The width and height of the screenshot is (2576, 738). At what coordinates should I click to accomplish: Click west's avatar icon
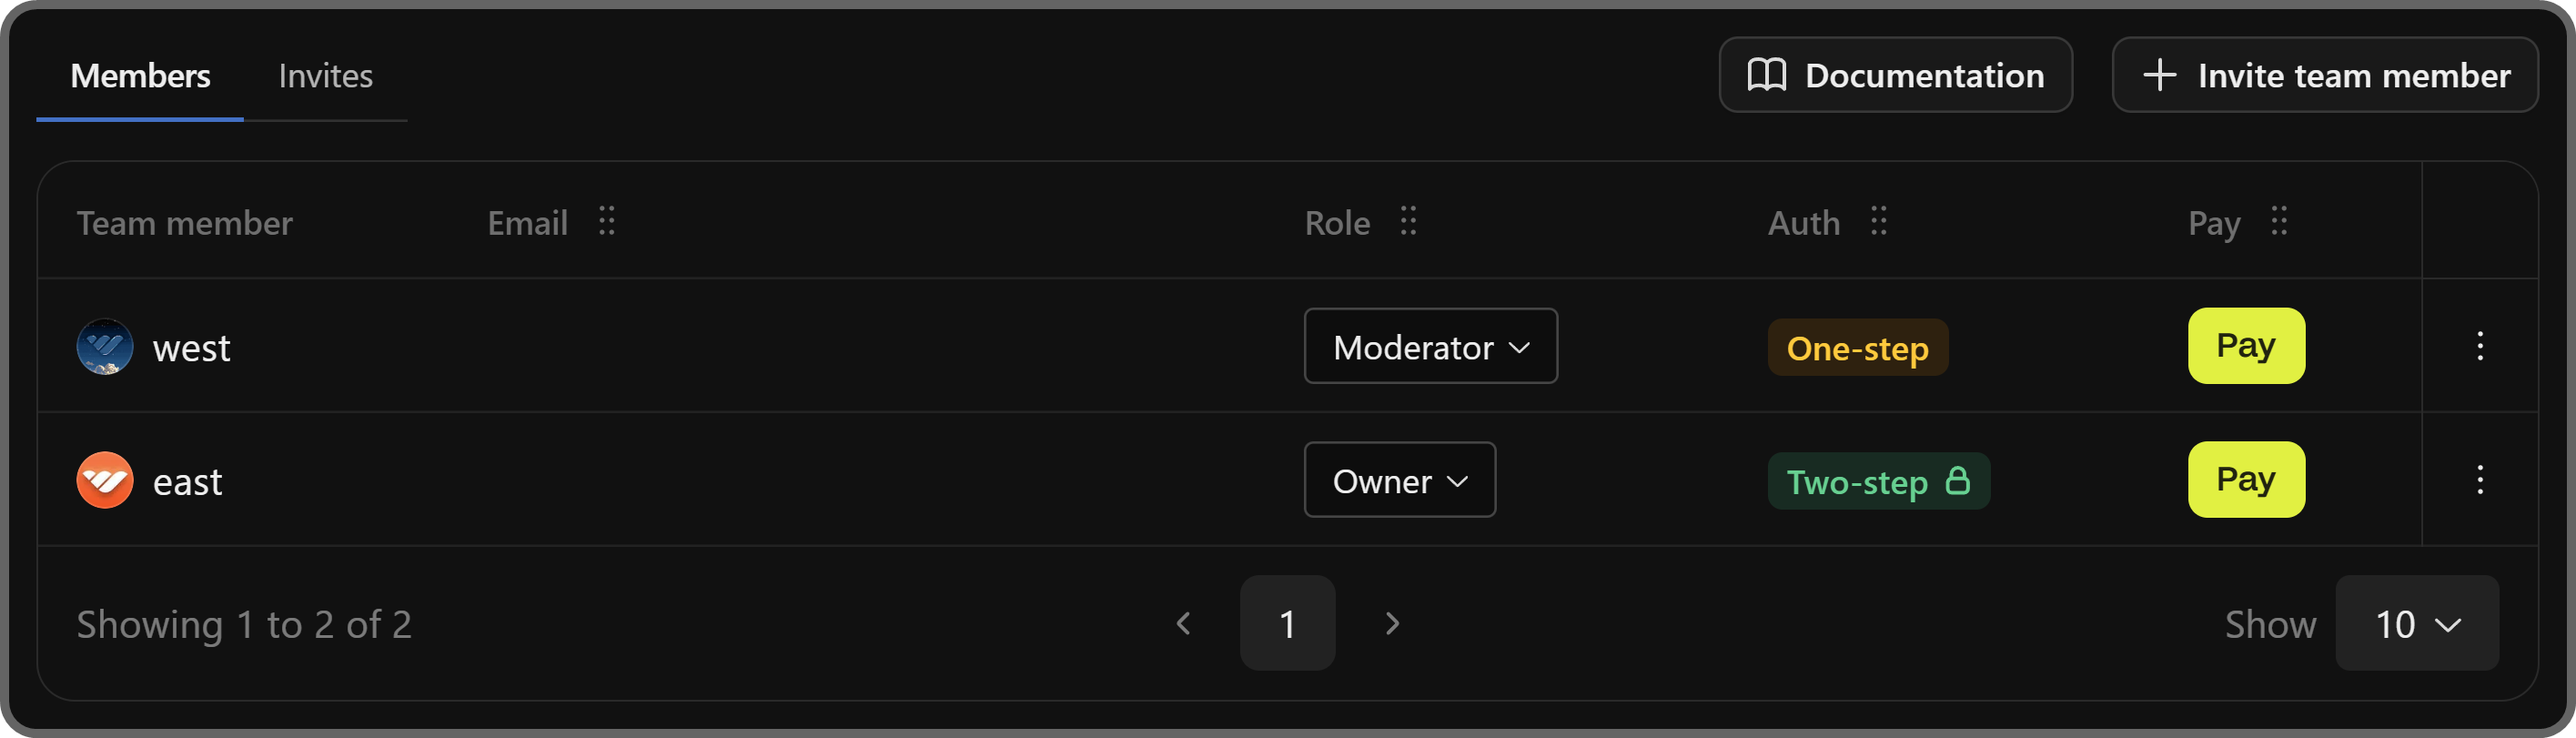105,347
